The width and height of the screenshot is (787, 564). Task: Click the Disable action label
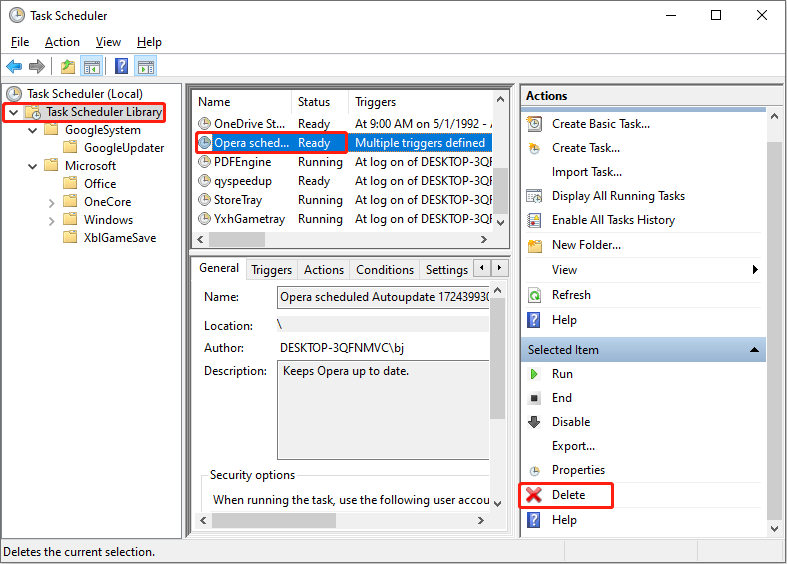click(571, 422)
